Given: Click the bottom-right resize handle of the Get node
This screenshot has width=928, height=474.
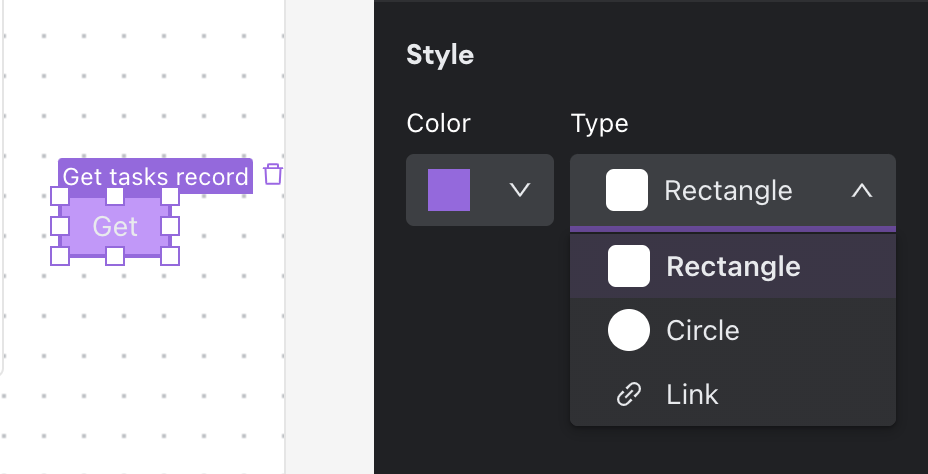Looking at the screenshot, I should click(x=170, y=256).
